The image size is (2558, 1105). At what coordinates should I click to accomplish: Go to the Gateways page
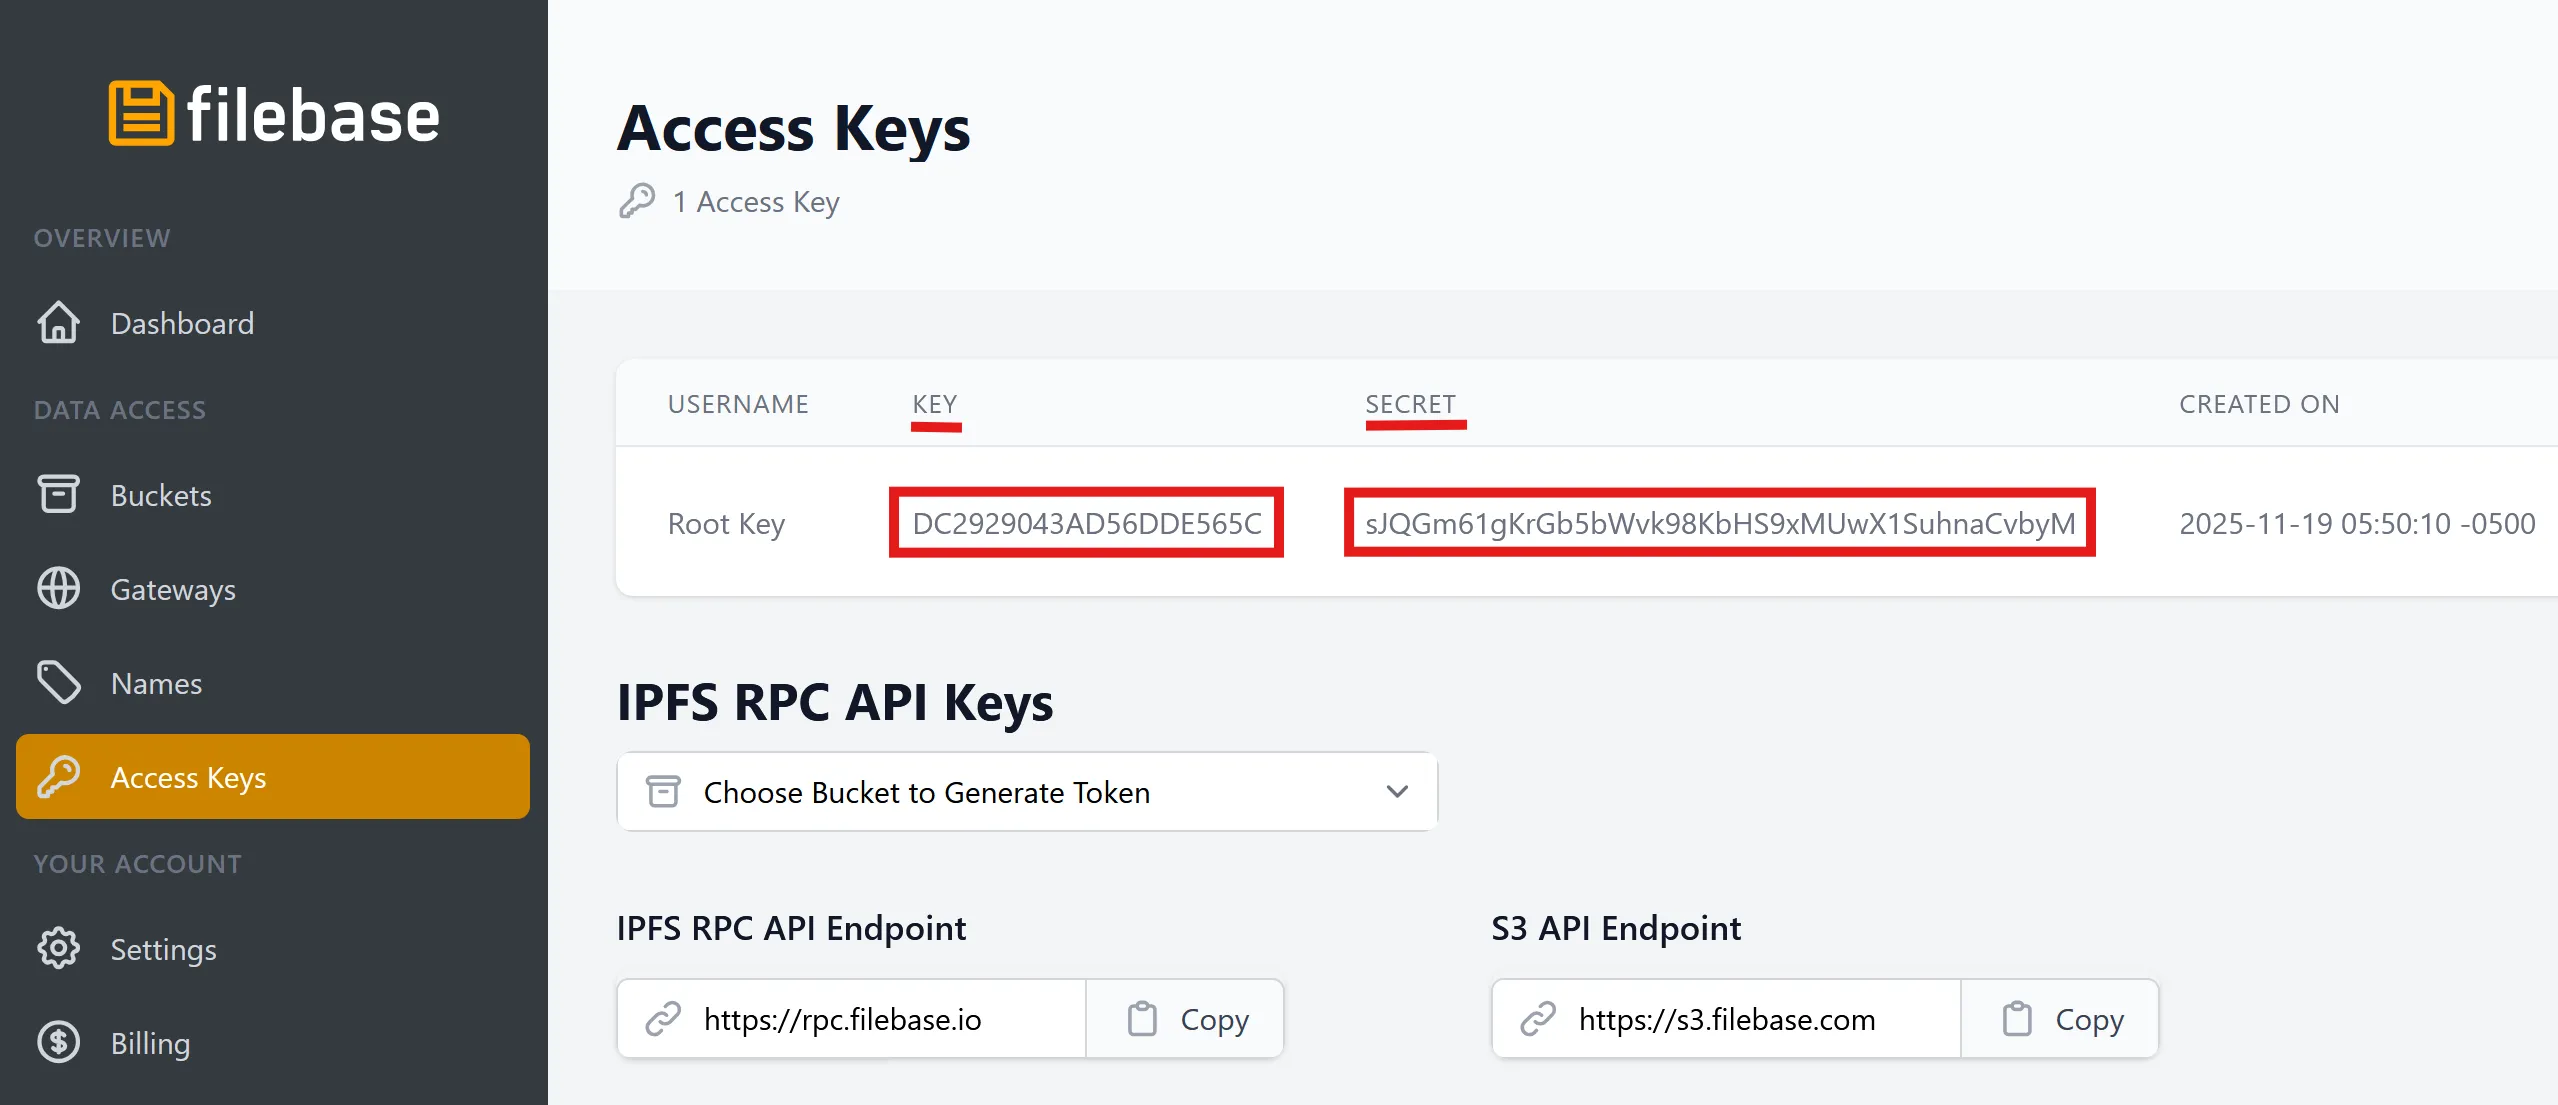tap(173, 590)
